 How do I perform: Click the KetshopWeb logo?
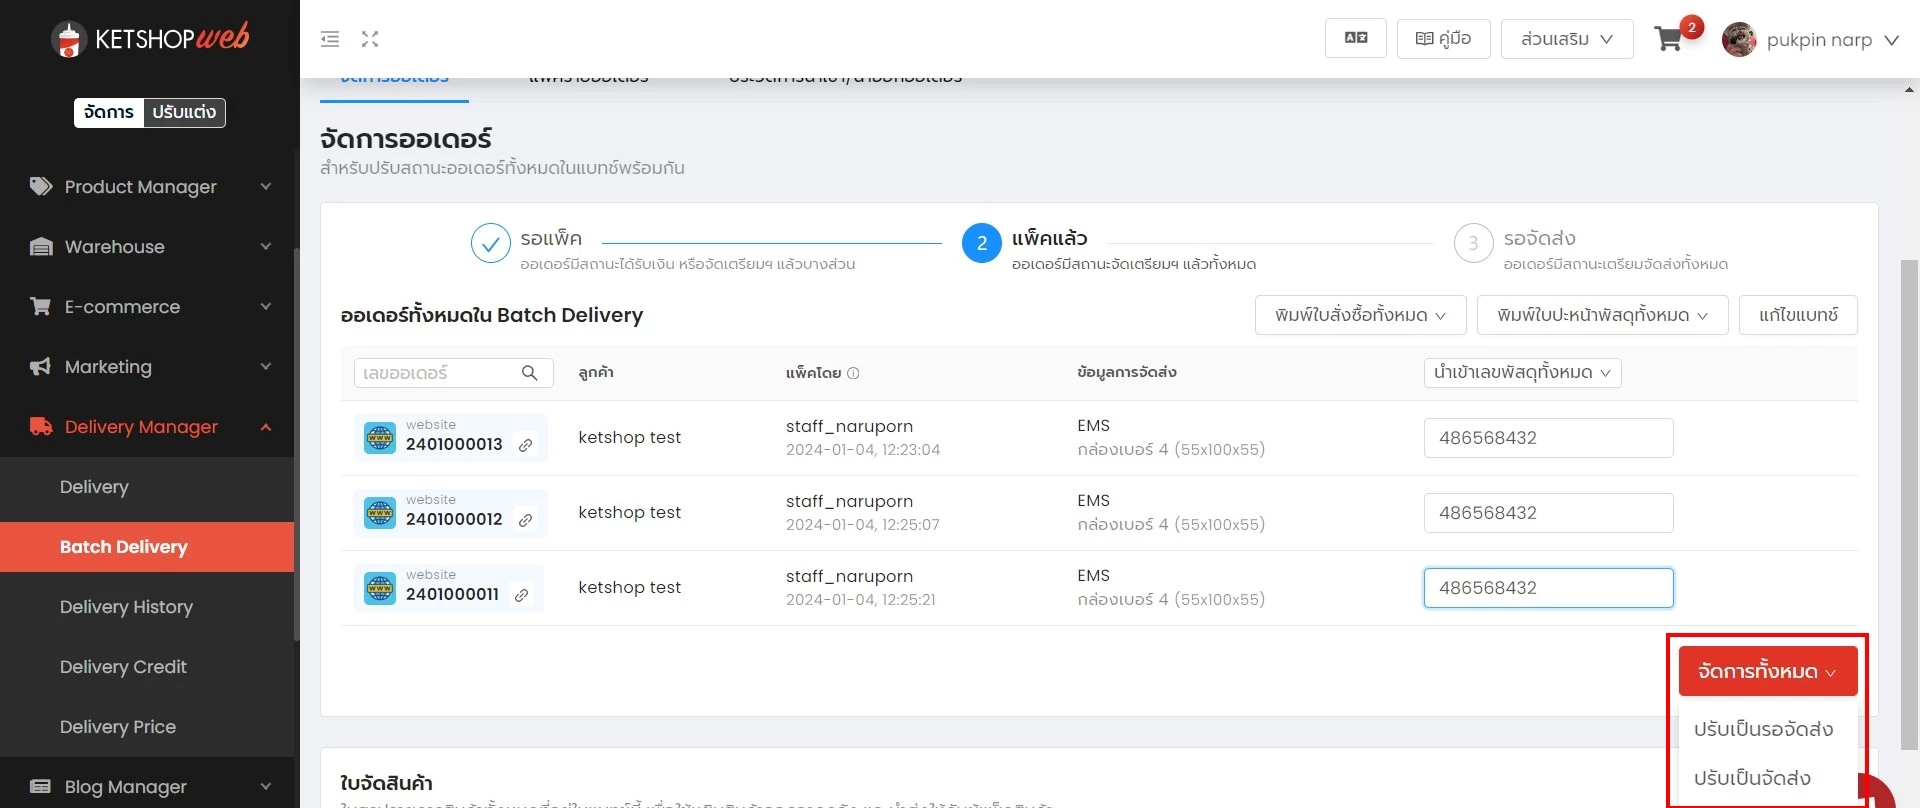(x=150, y=39)
